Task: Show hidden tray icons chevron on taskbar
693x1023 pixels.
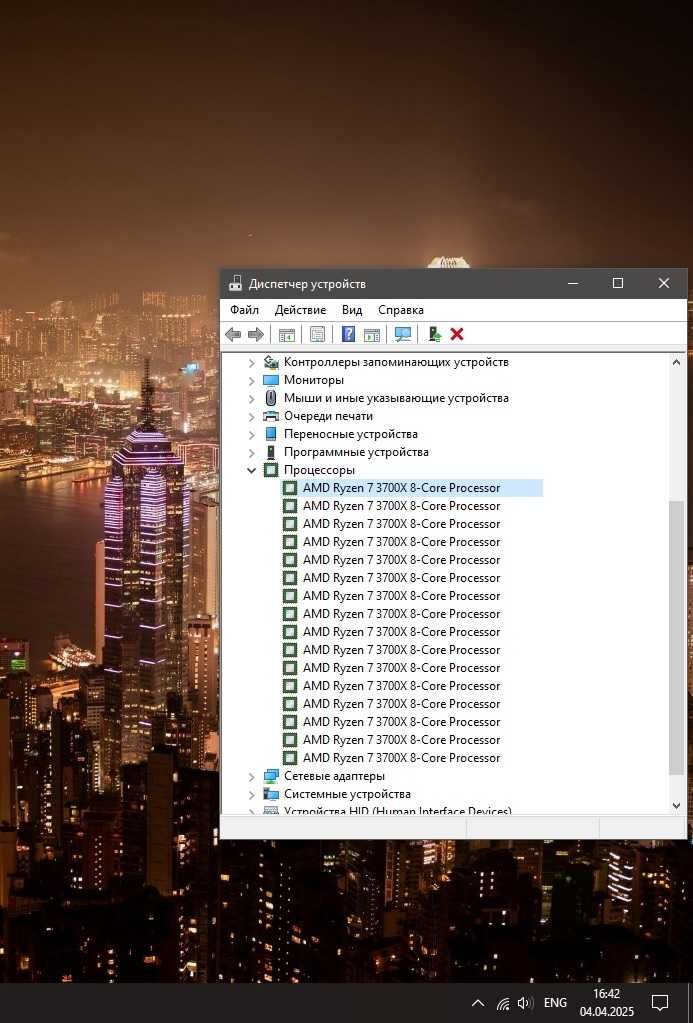Action: [478, 1003]
